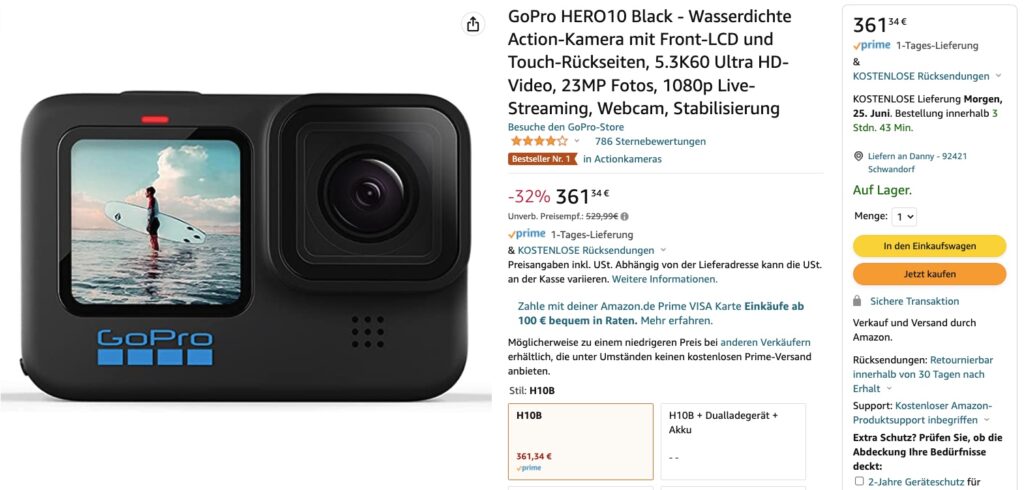Open the Menge quantity dropdown
This screenshot has height=490, width=1024.
pos(904,216)
